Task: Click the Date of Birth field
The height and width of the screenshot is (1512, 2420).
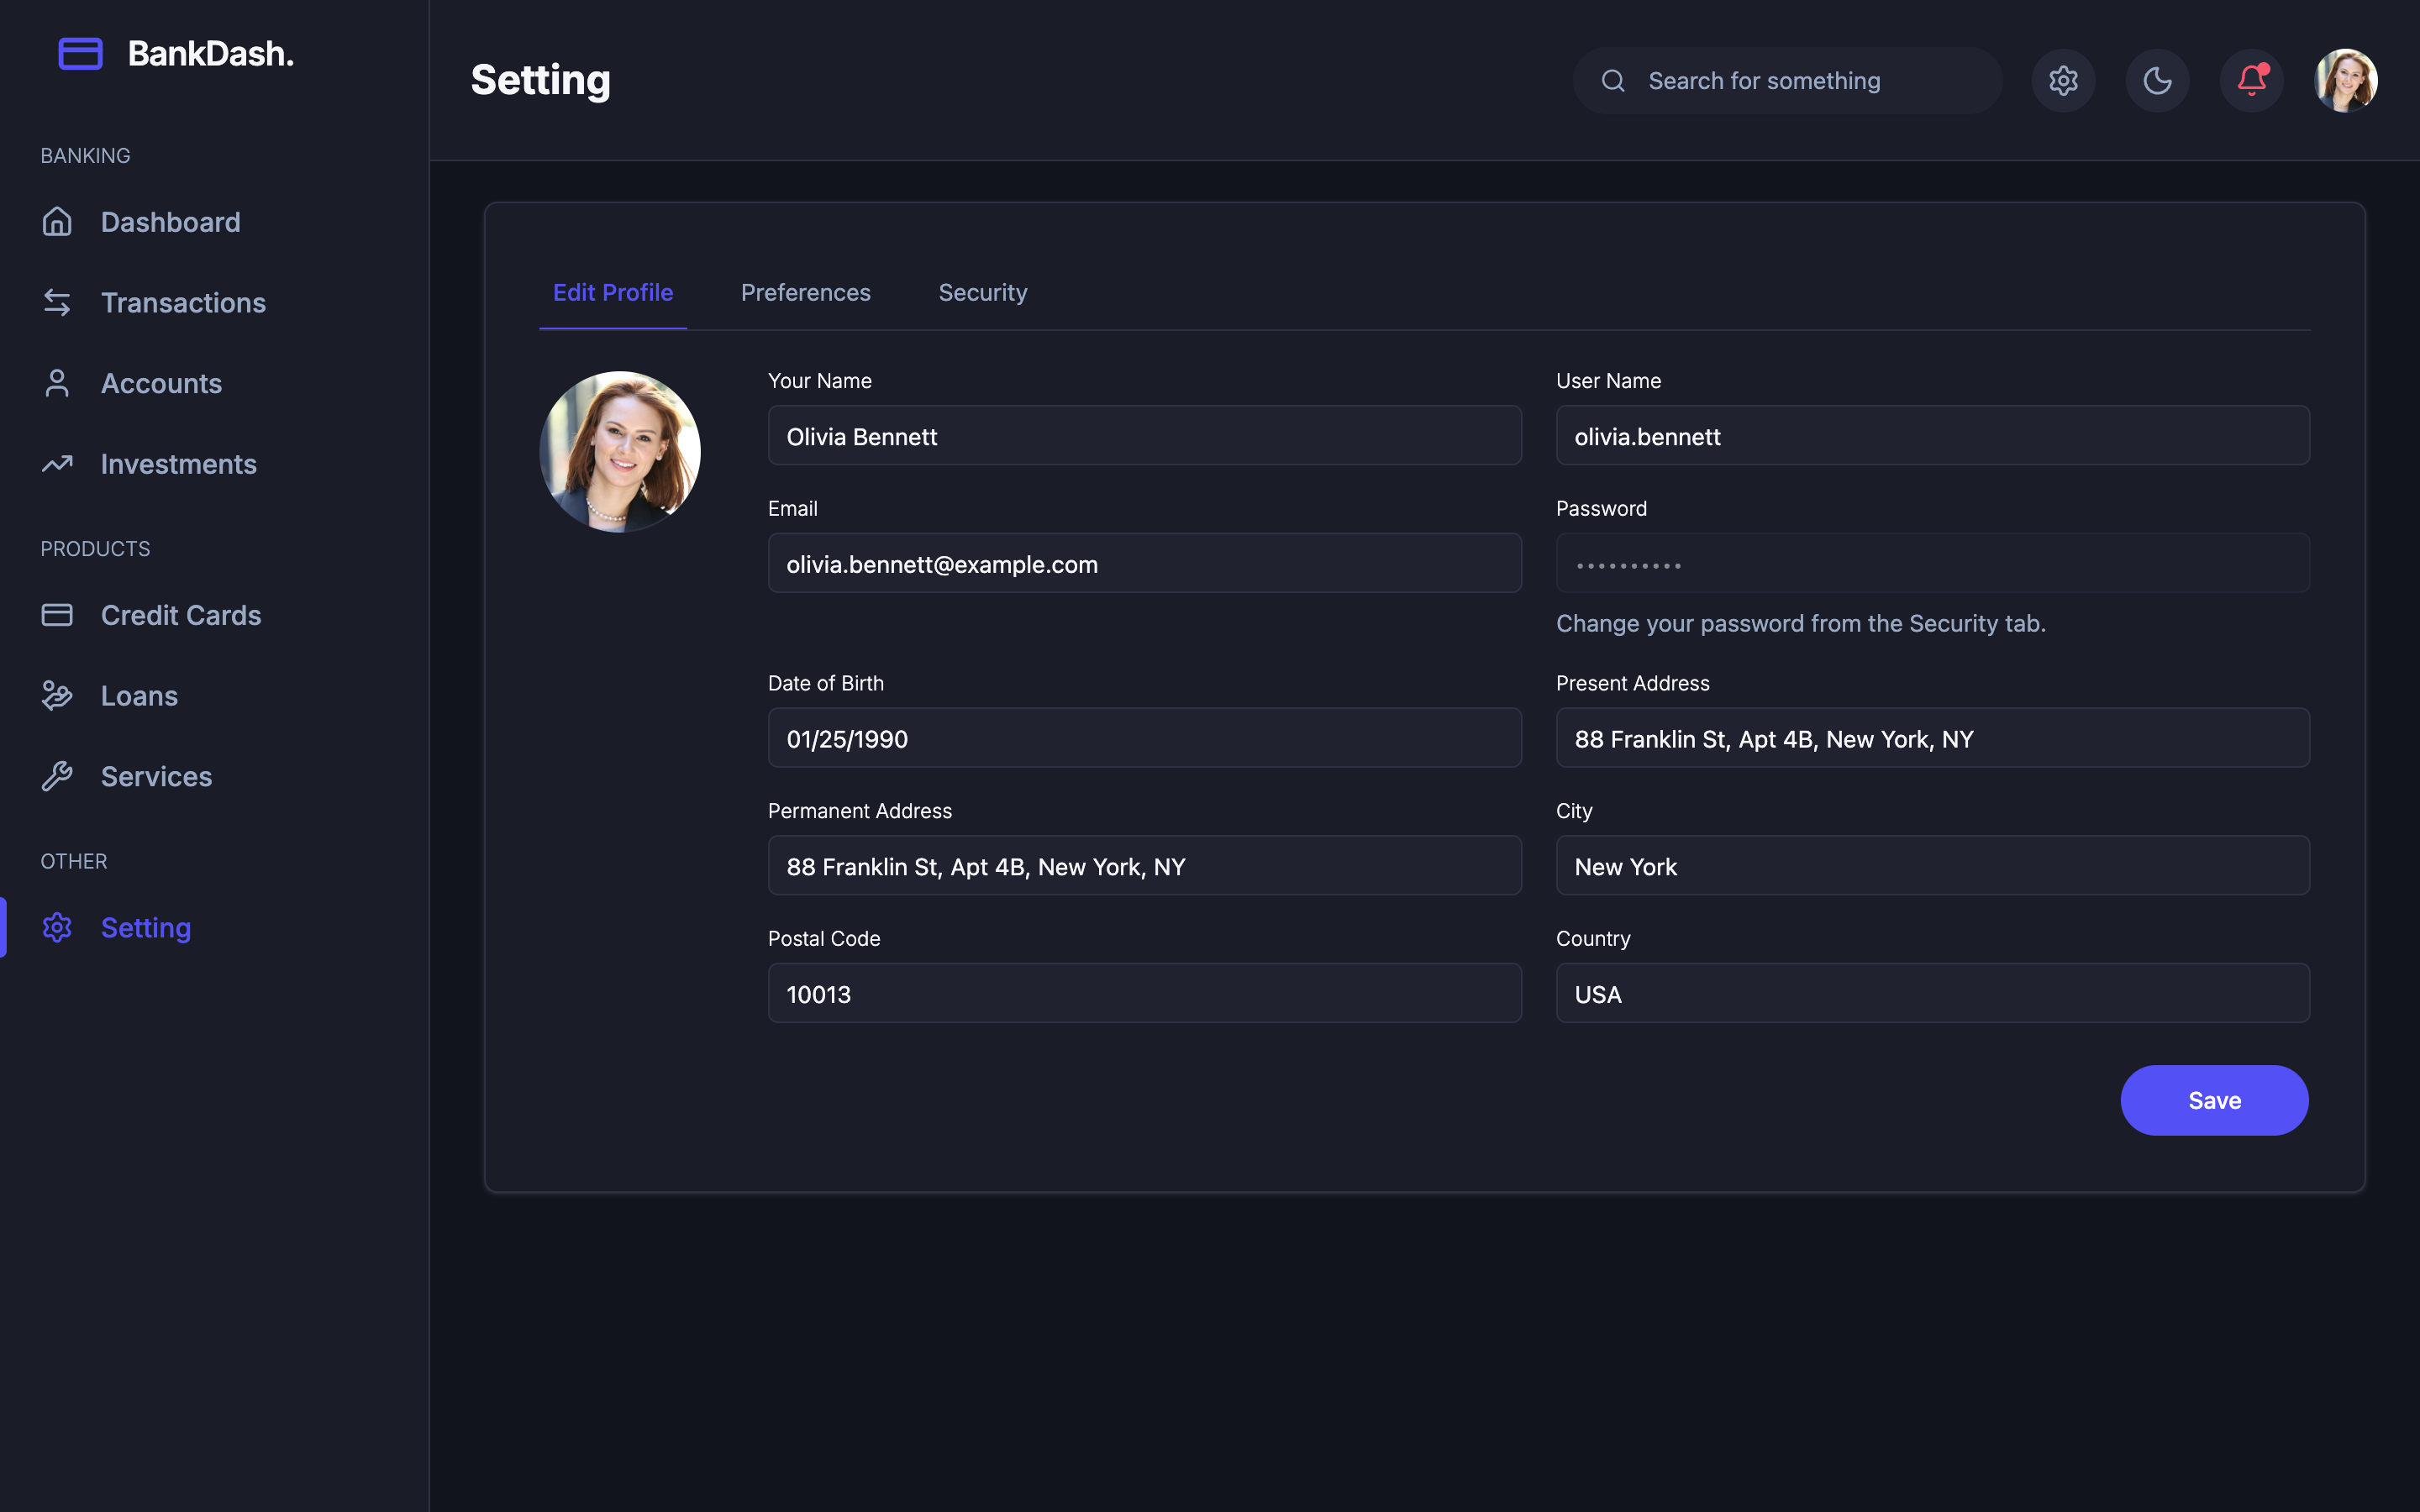Action: [1144, 738]
